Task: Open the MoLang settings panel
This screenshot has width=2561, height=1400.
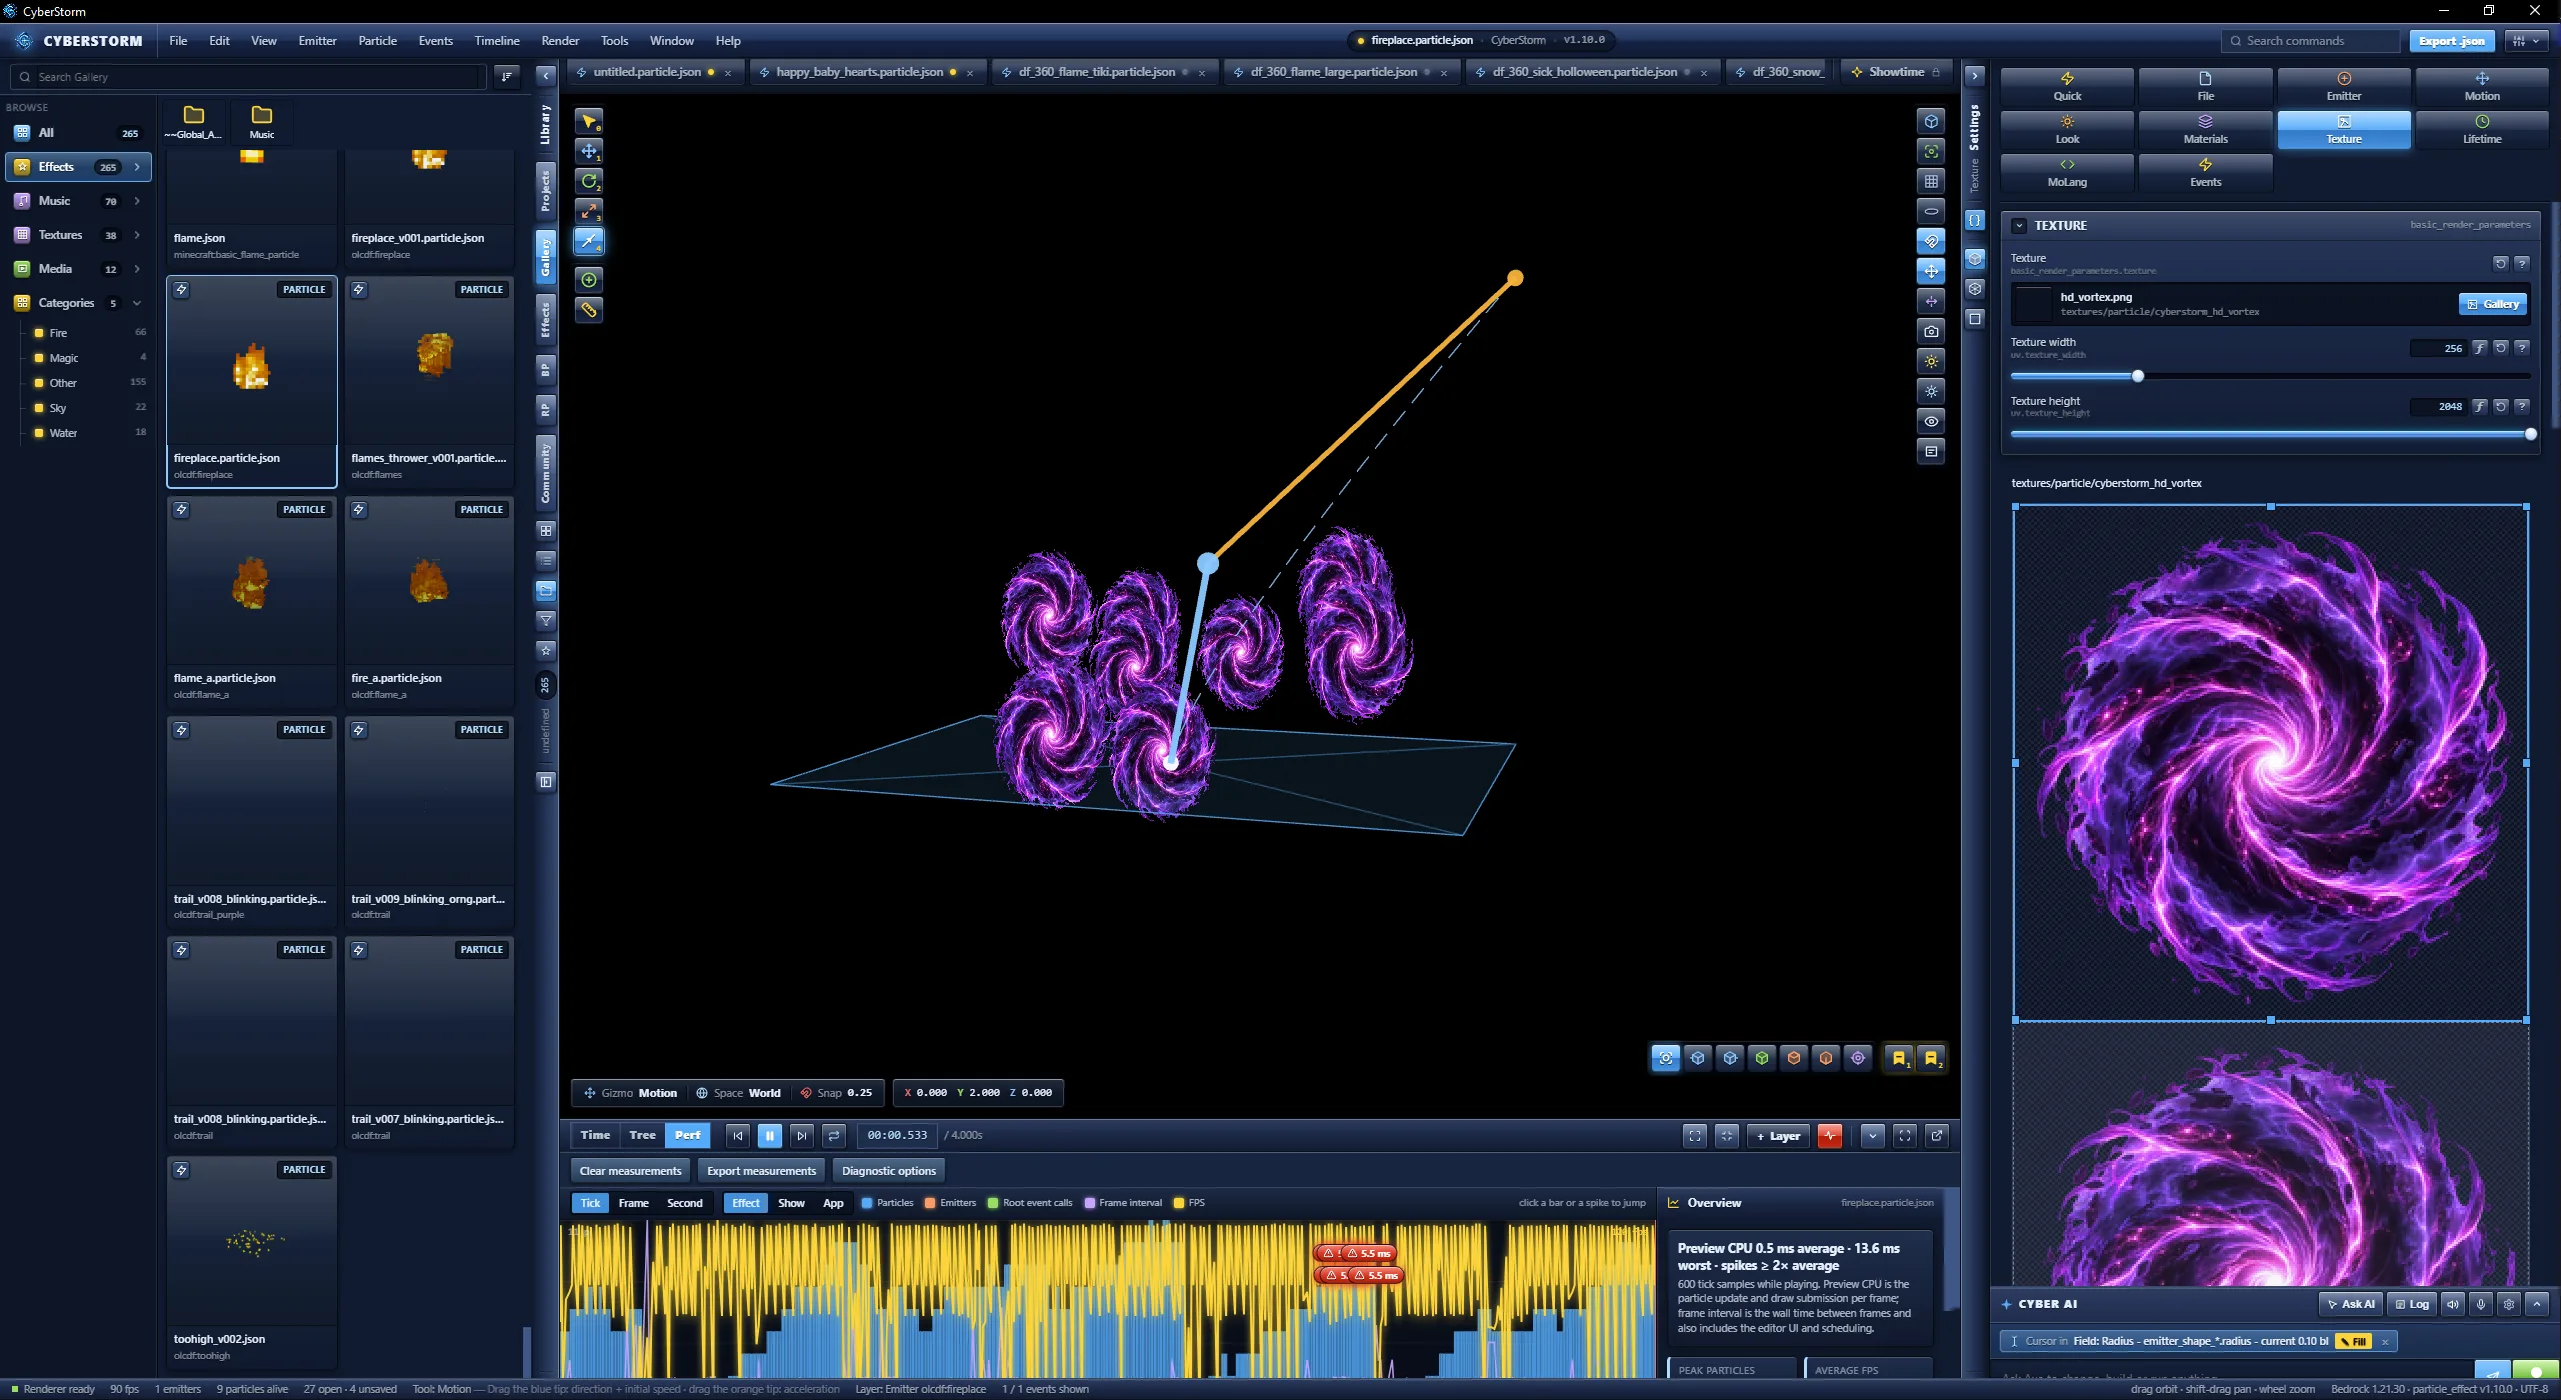Action: 2067,172
